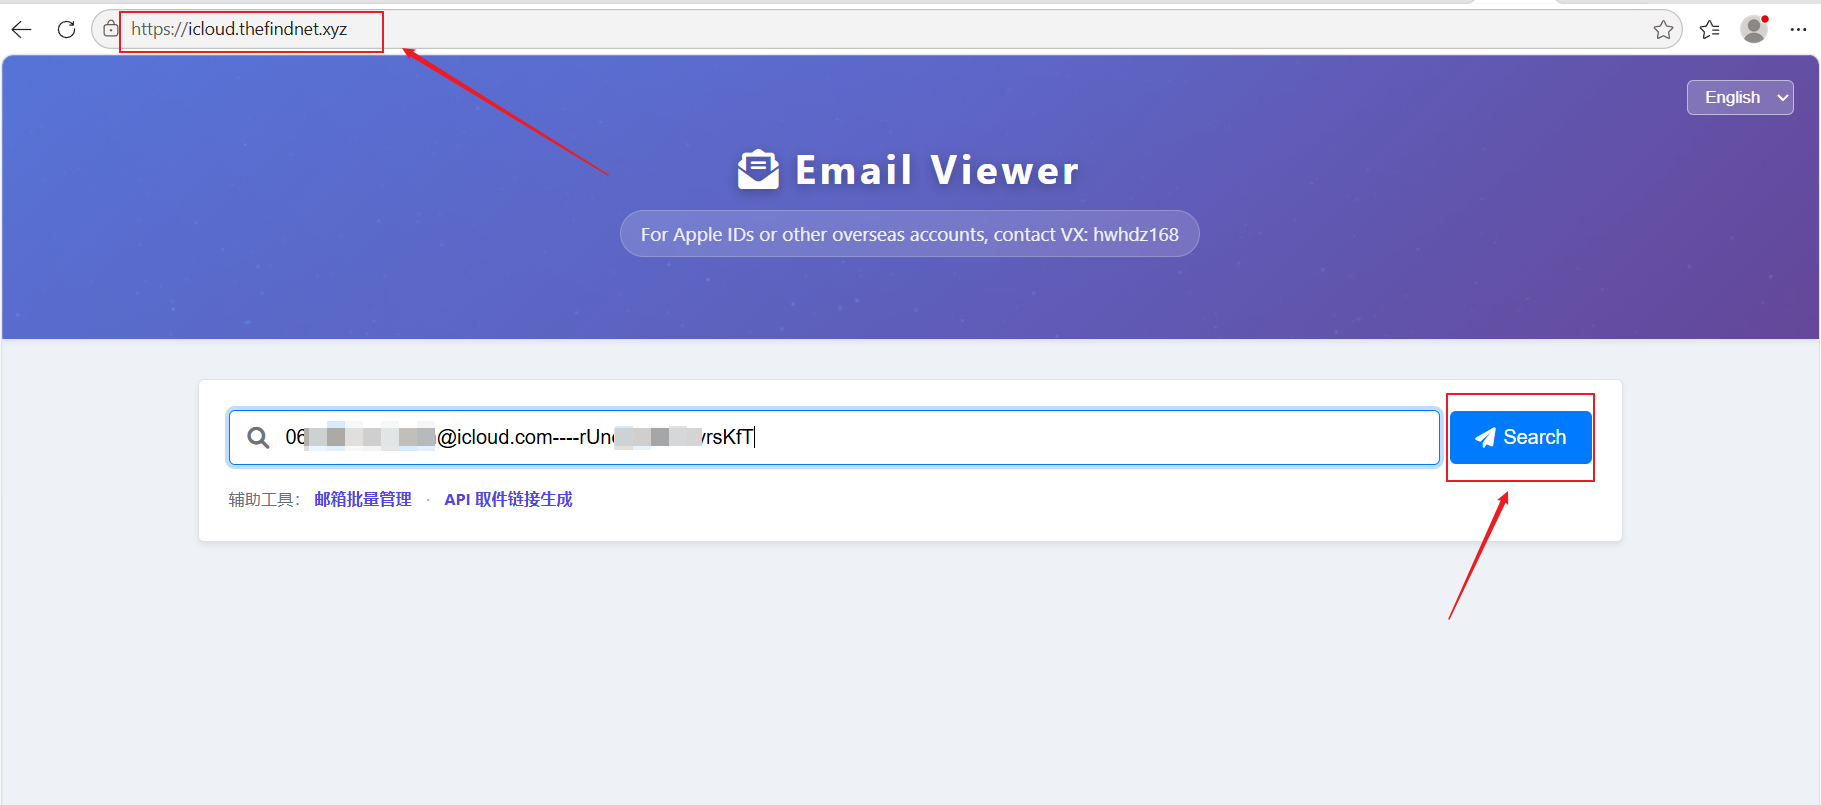Go back using the browser back arrow
1821x805 pixels.
(x=21, y=30)
